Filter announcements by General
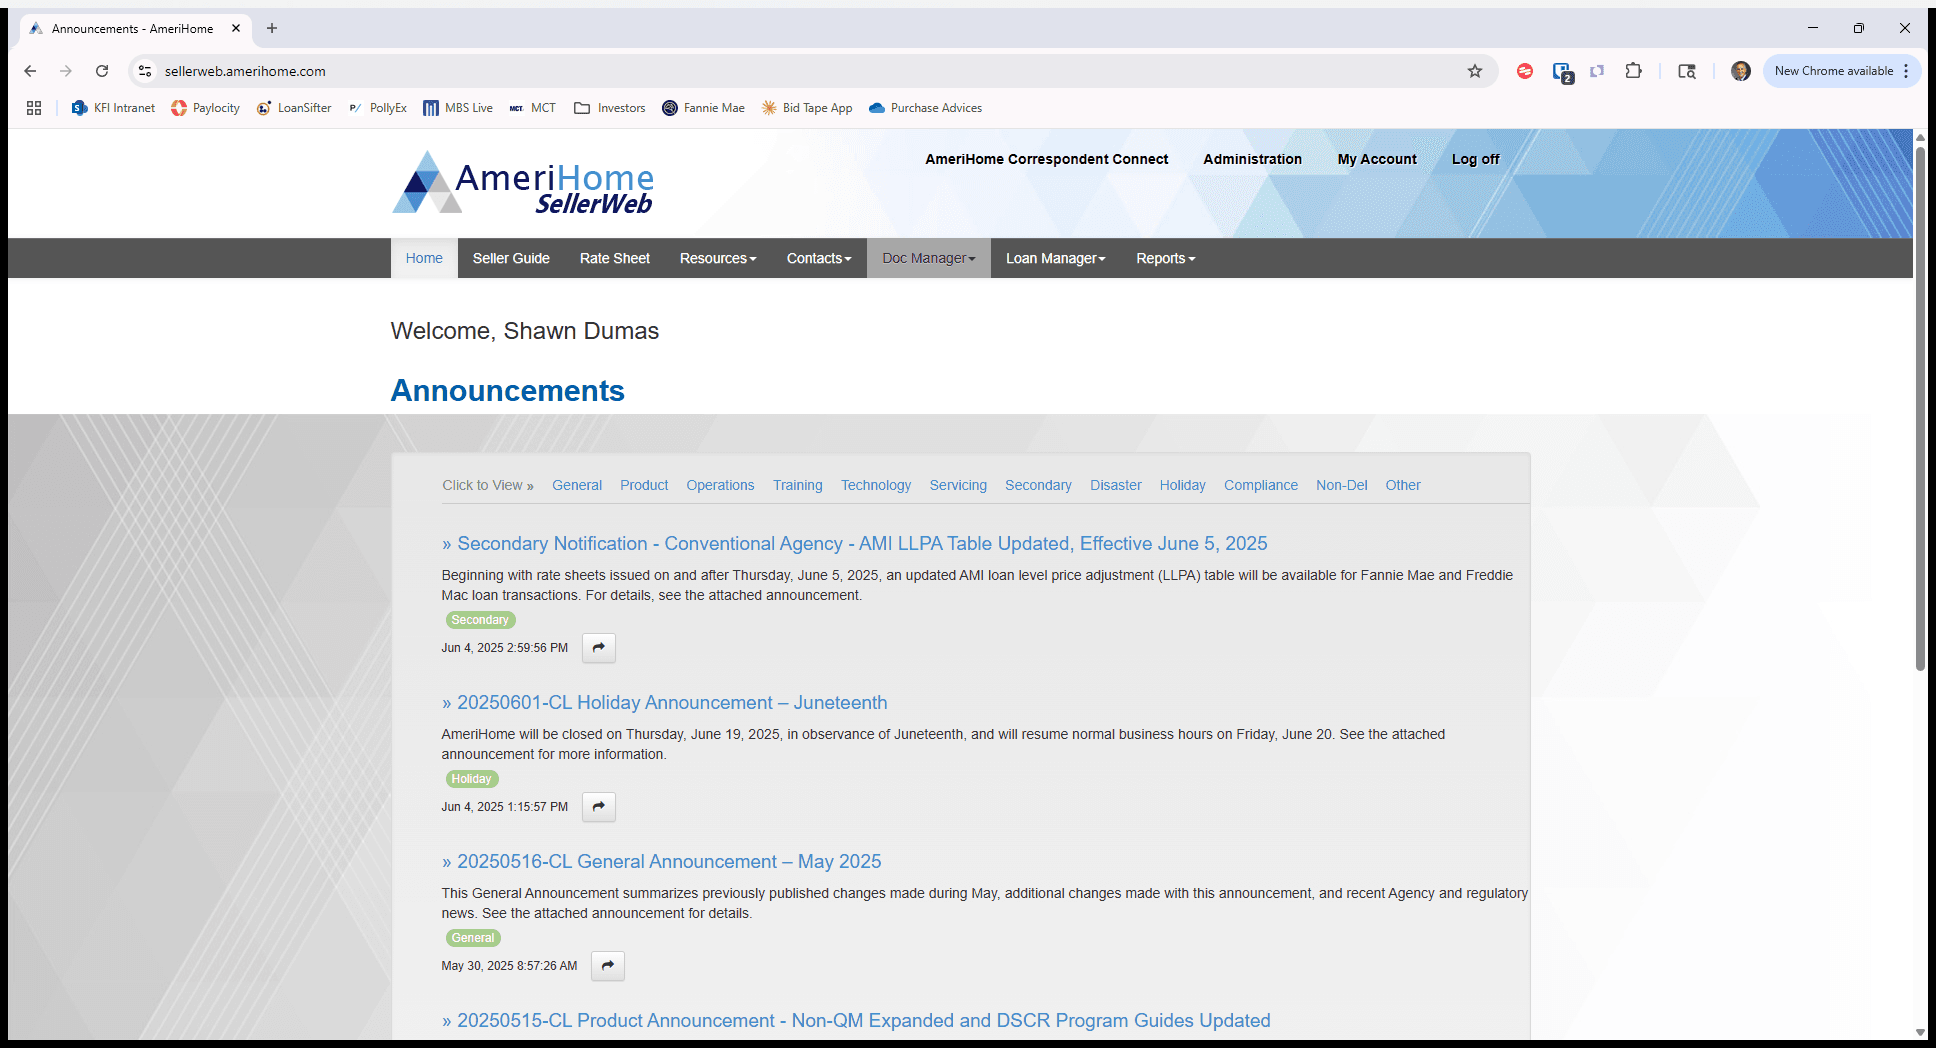The height and width of the screenshot is (1048, 1936). point(577,485)
